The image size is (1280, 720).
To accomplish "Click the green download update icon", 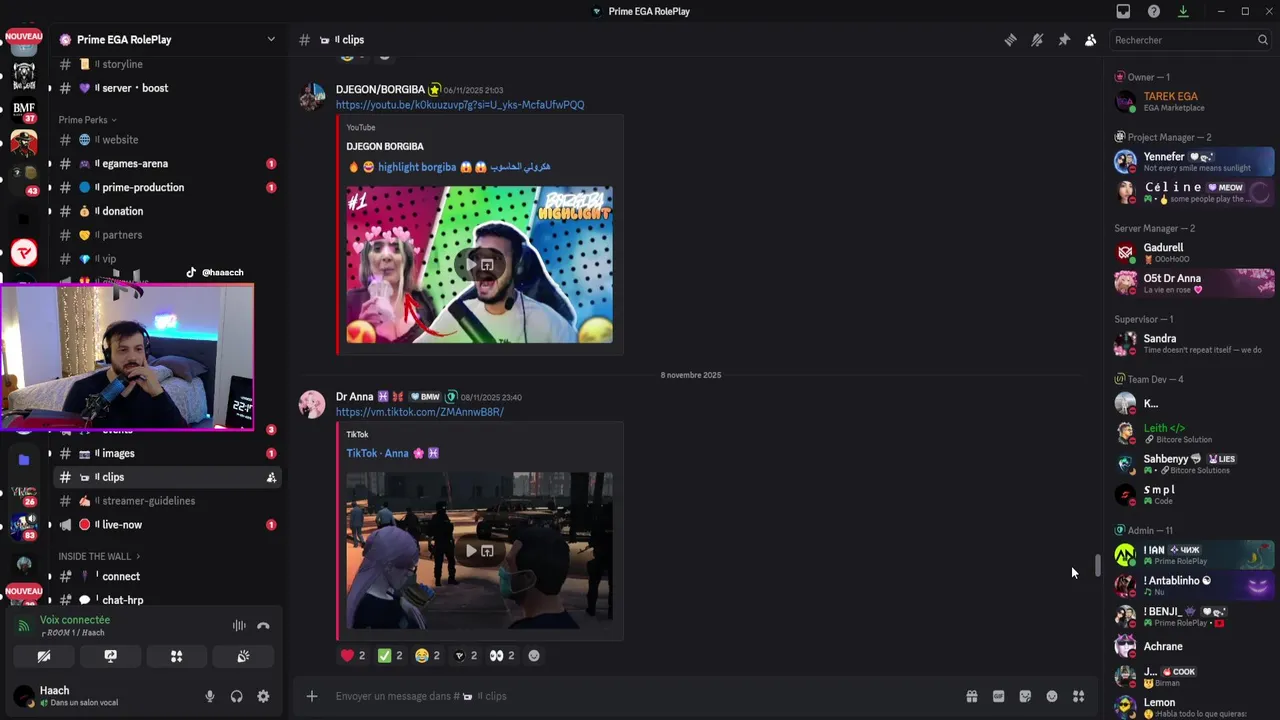I will click(x=1183, y=11).
